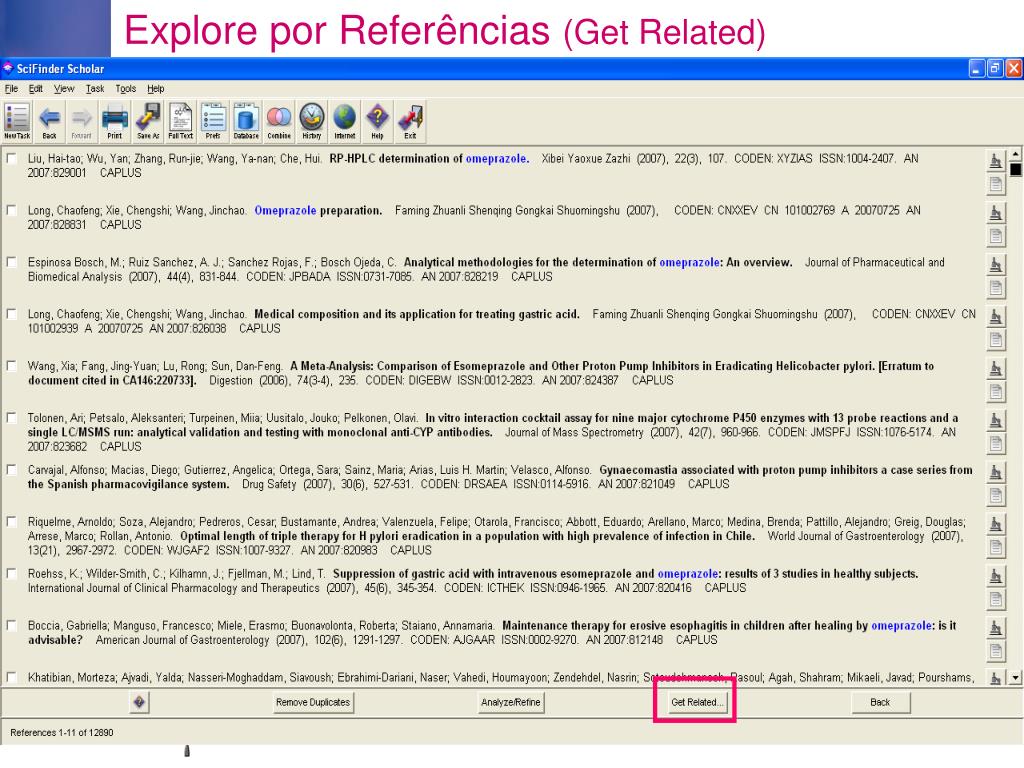Click 'Analytical methodologies for the determination of omeprazole' title
The width and height of the screenshot is (1024, 768).
(x=562, y=262)
